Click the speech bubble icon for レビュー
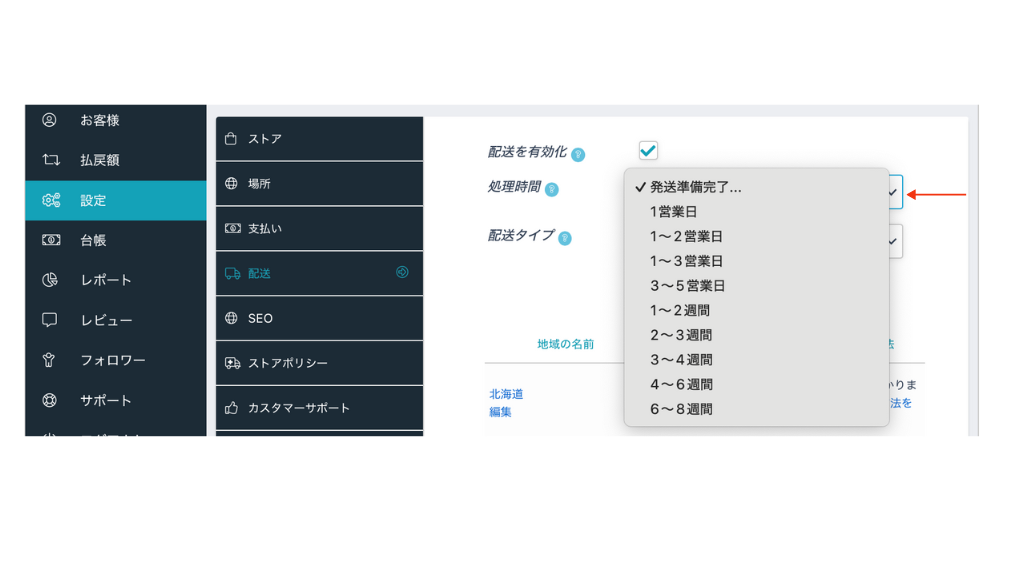The height and width of the screenshot is (576, 1024). [48, 318]
